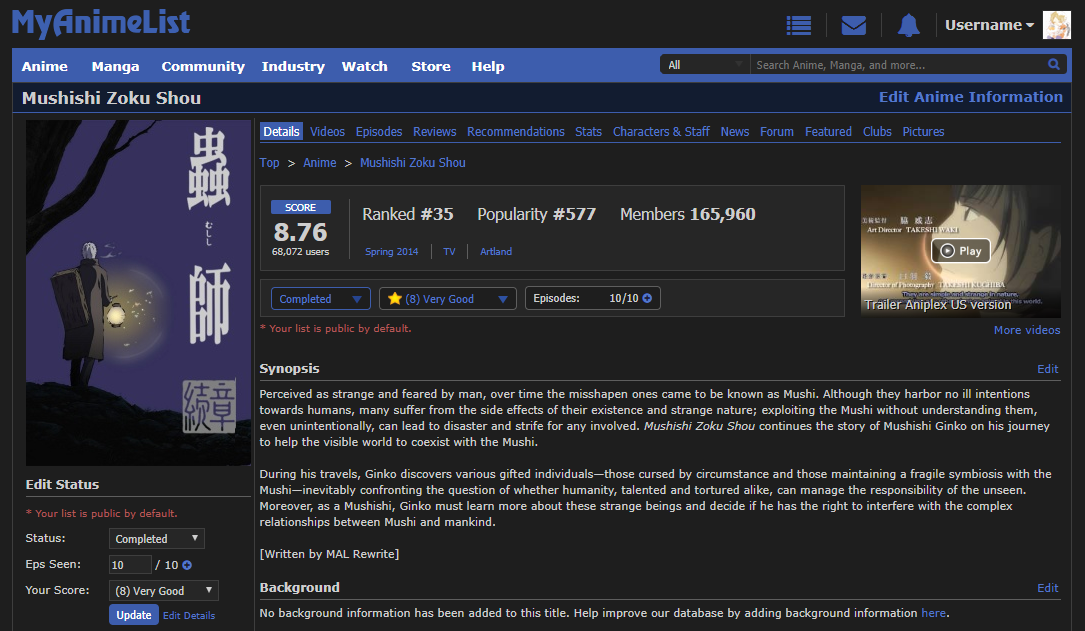The width and height of the screenshot is (1085, 631).
Task: Click the Members 165,960 text
Action: coord(687,214)
